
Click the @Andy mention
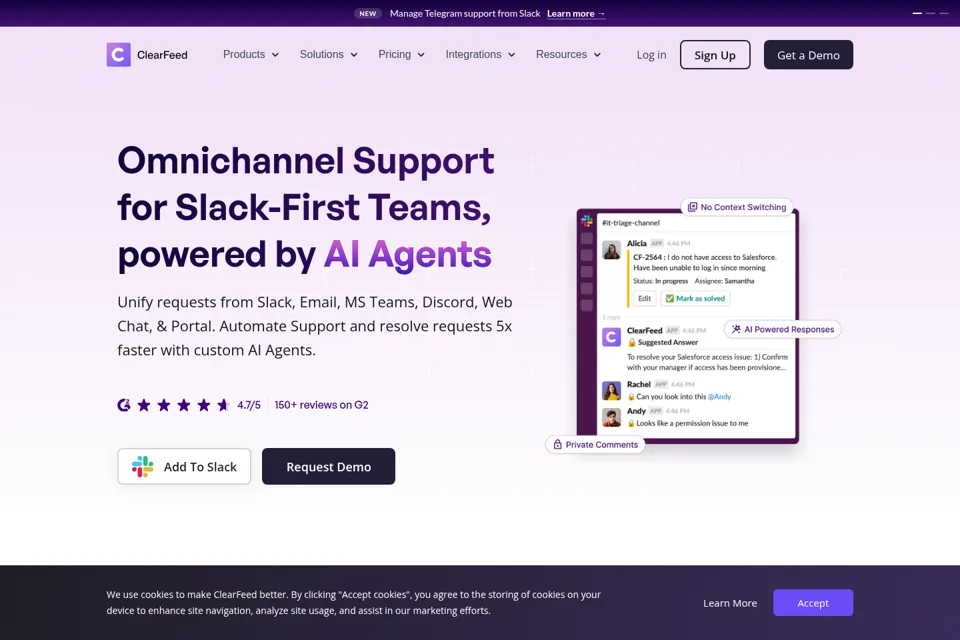pos(719,397)
